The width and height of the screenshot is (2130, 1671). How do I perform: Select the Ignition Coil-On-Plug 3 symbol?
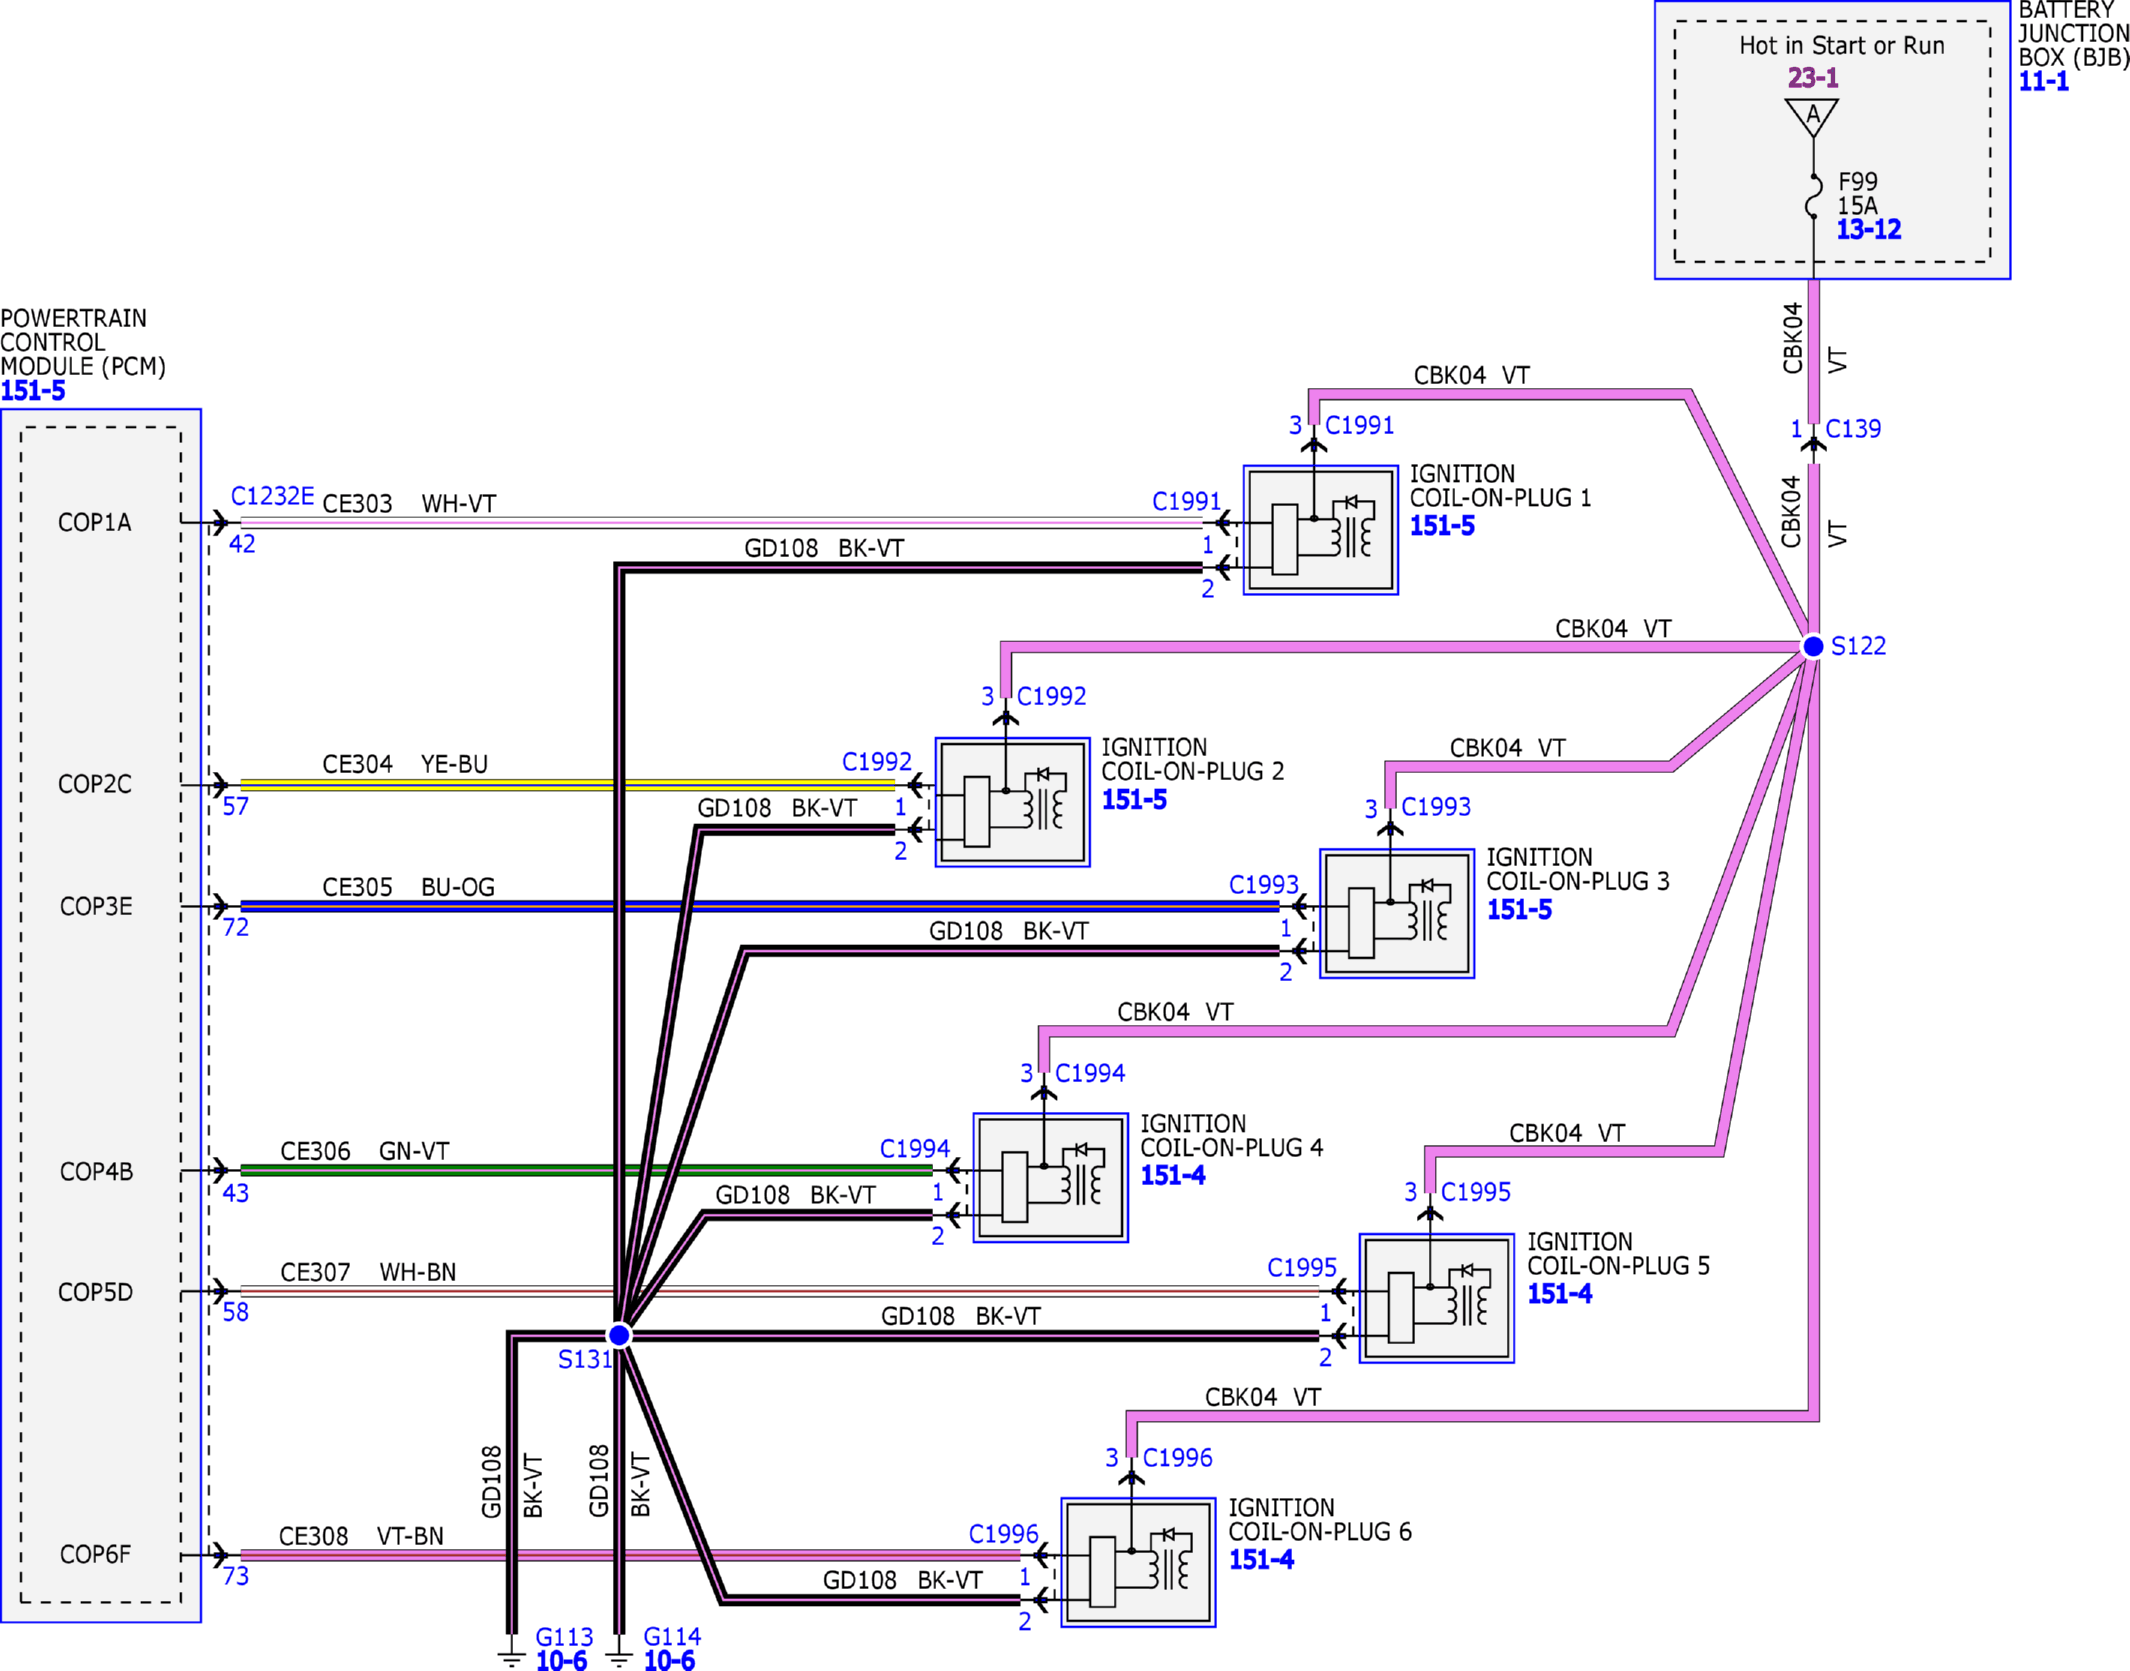tap(1397, 914)
